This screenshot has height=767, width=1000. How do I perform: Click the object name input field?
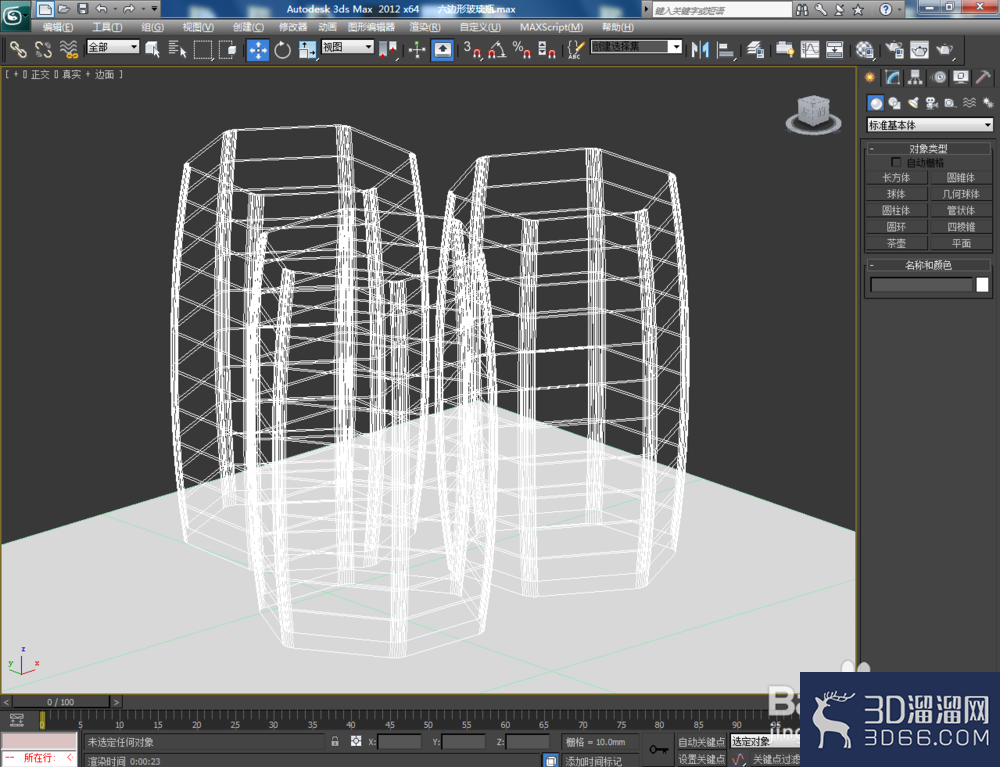(x=922, y=285)
